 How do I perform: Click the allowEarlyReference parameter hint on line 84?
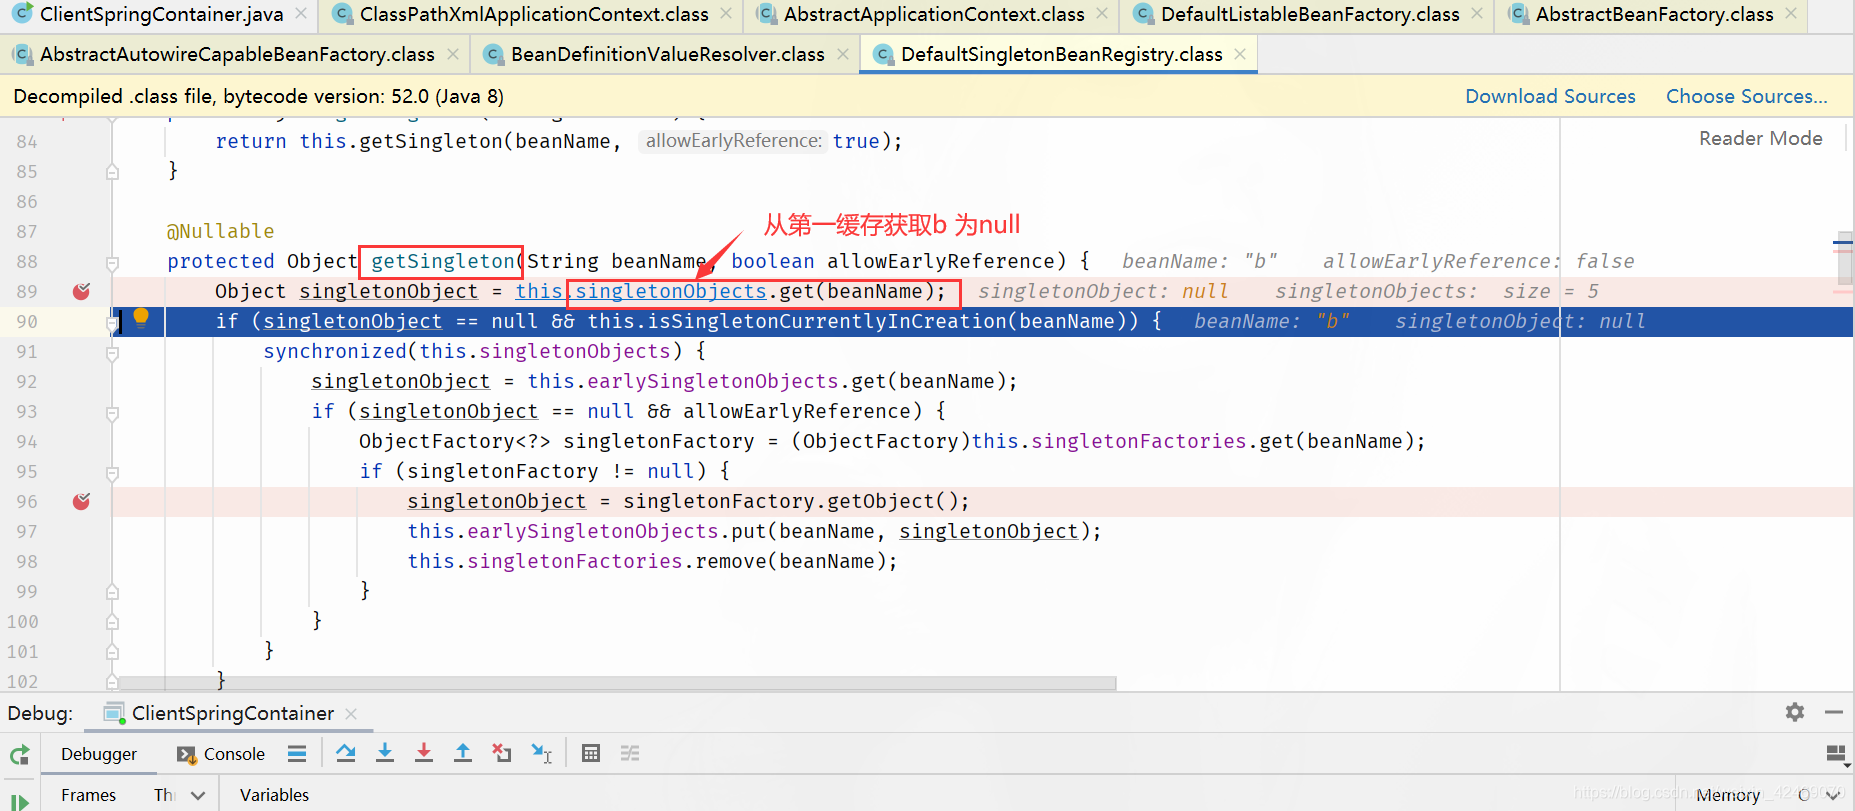point(733,141)
